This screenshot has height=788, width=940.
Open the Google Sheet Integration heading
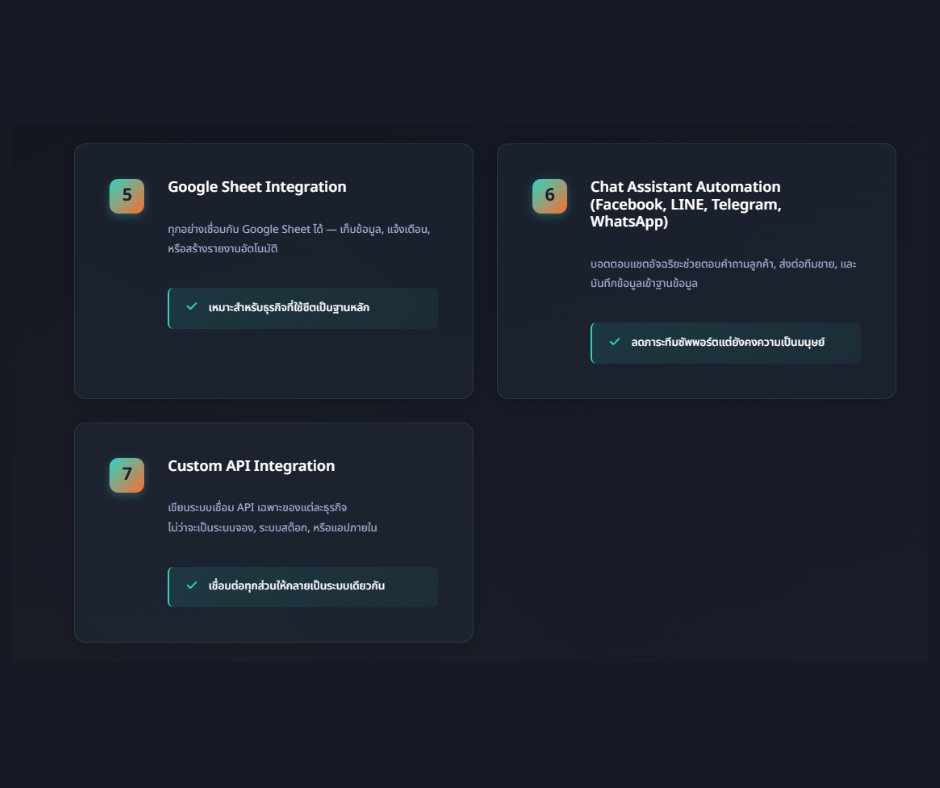(257, 187)
